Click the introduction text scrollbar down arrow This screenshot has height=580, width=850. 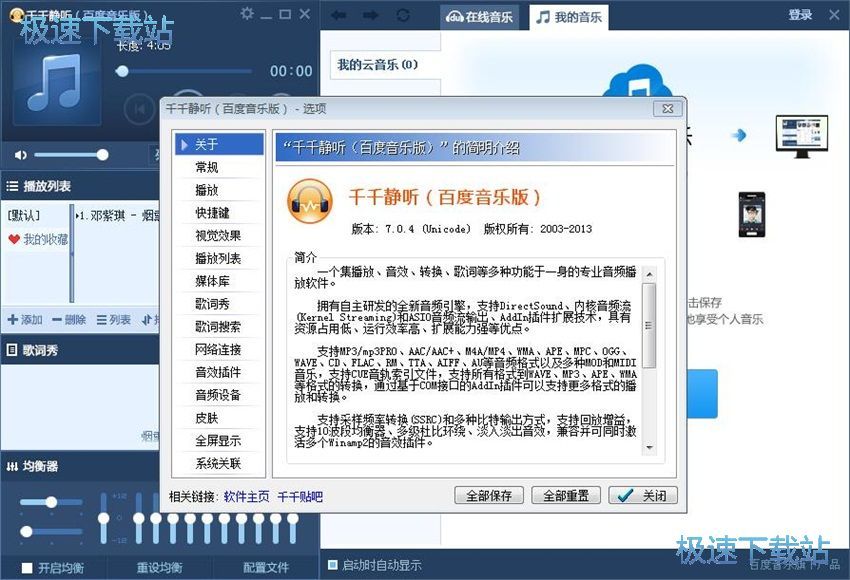tap(649, 448)
